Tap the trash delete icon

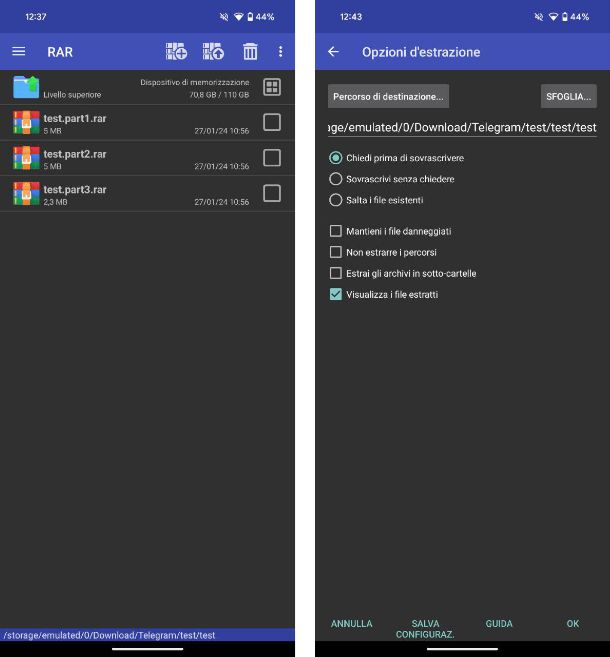coord(250,52)
